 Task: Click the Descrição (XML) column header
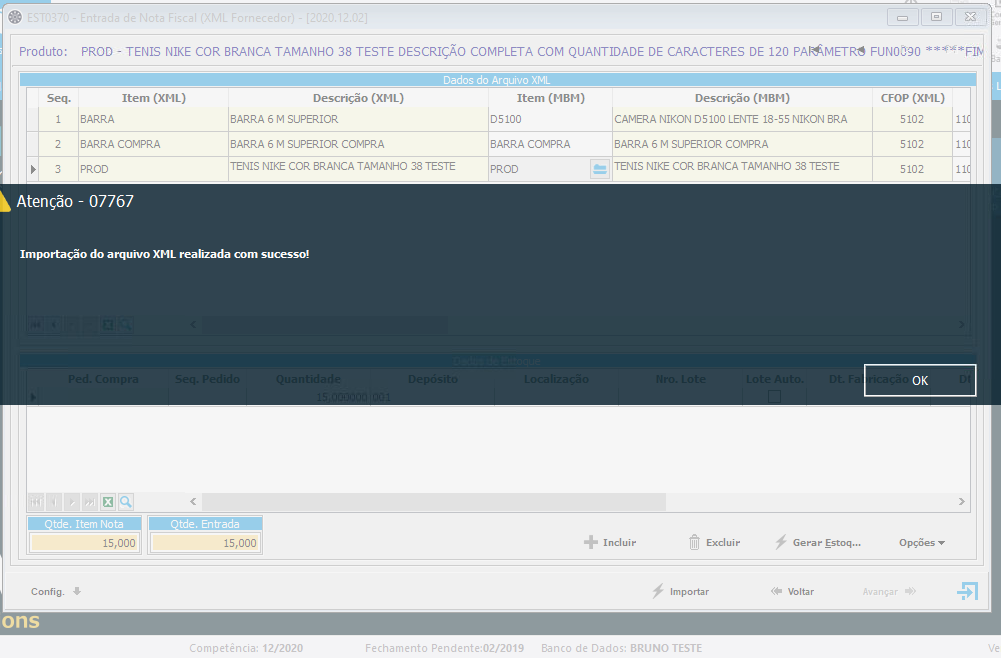point(358,98)
